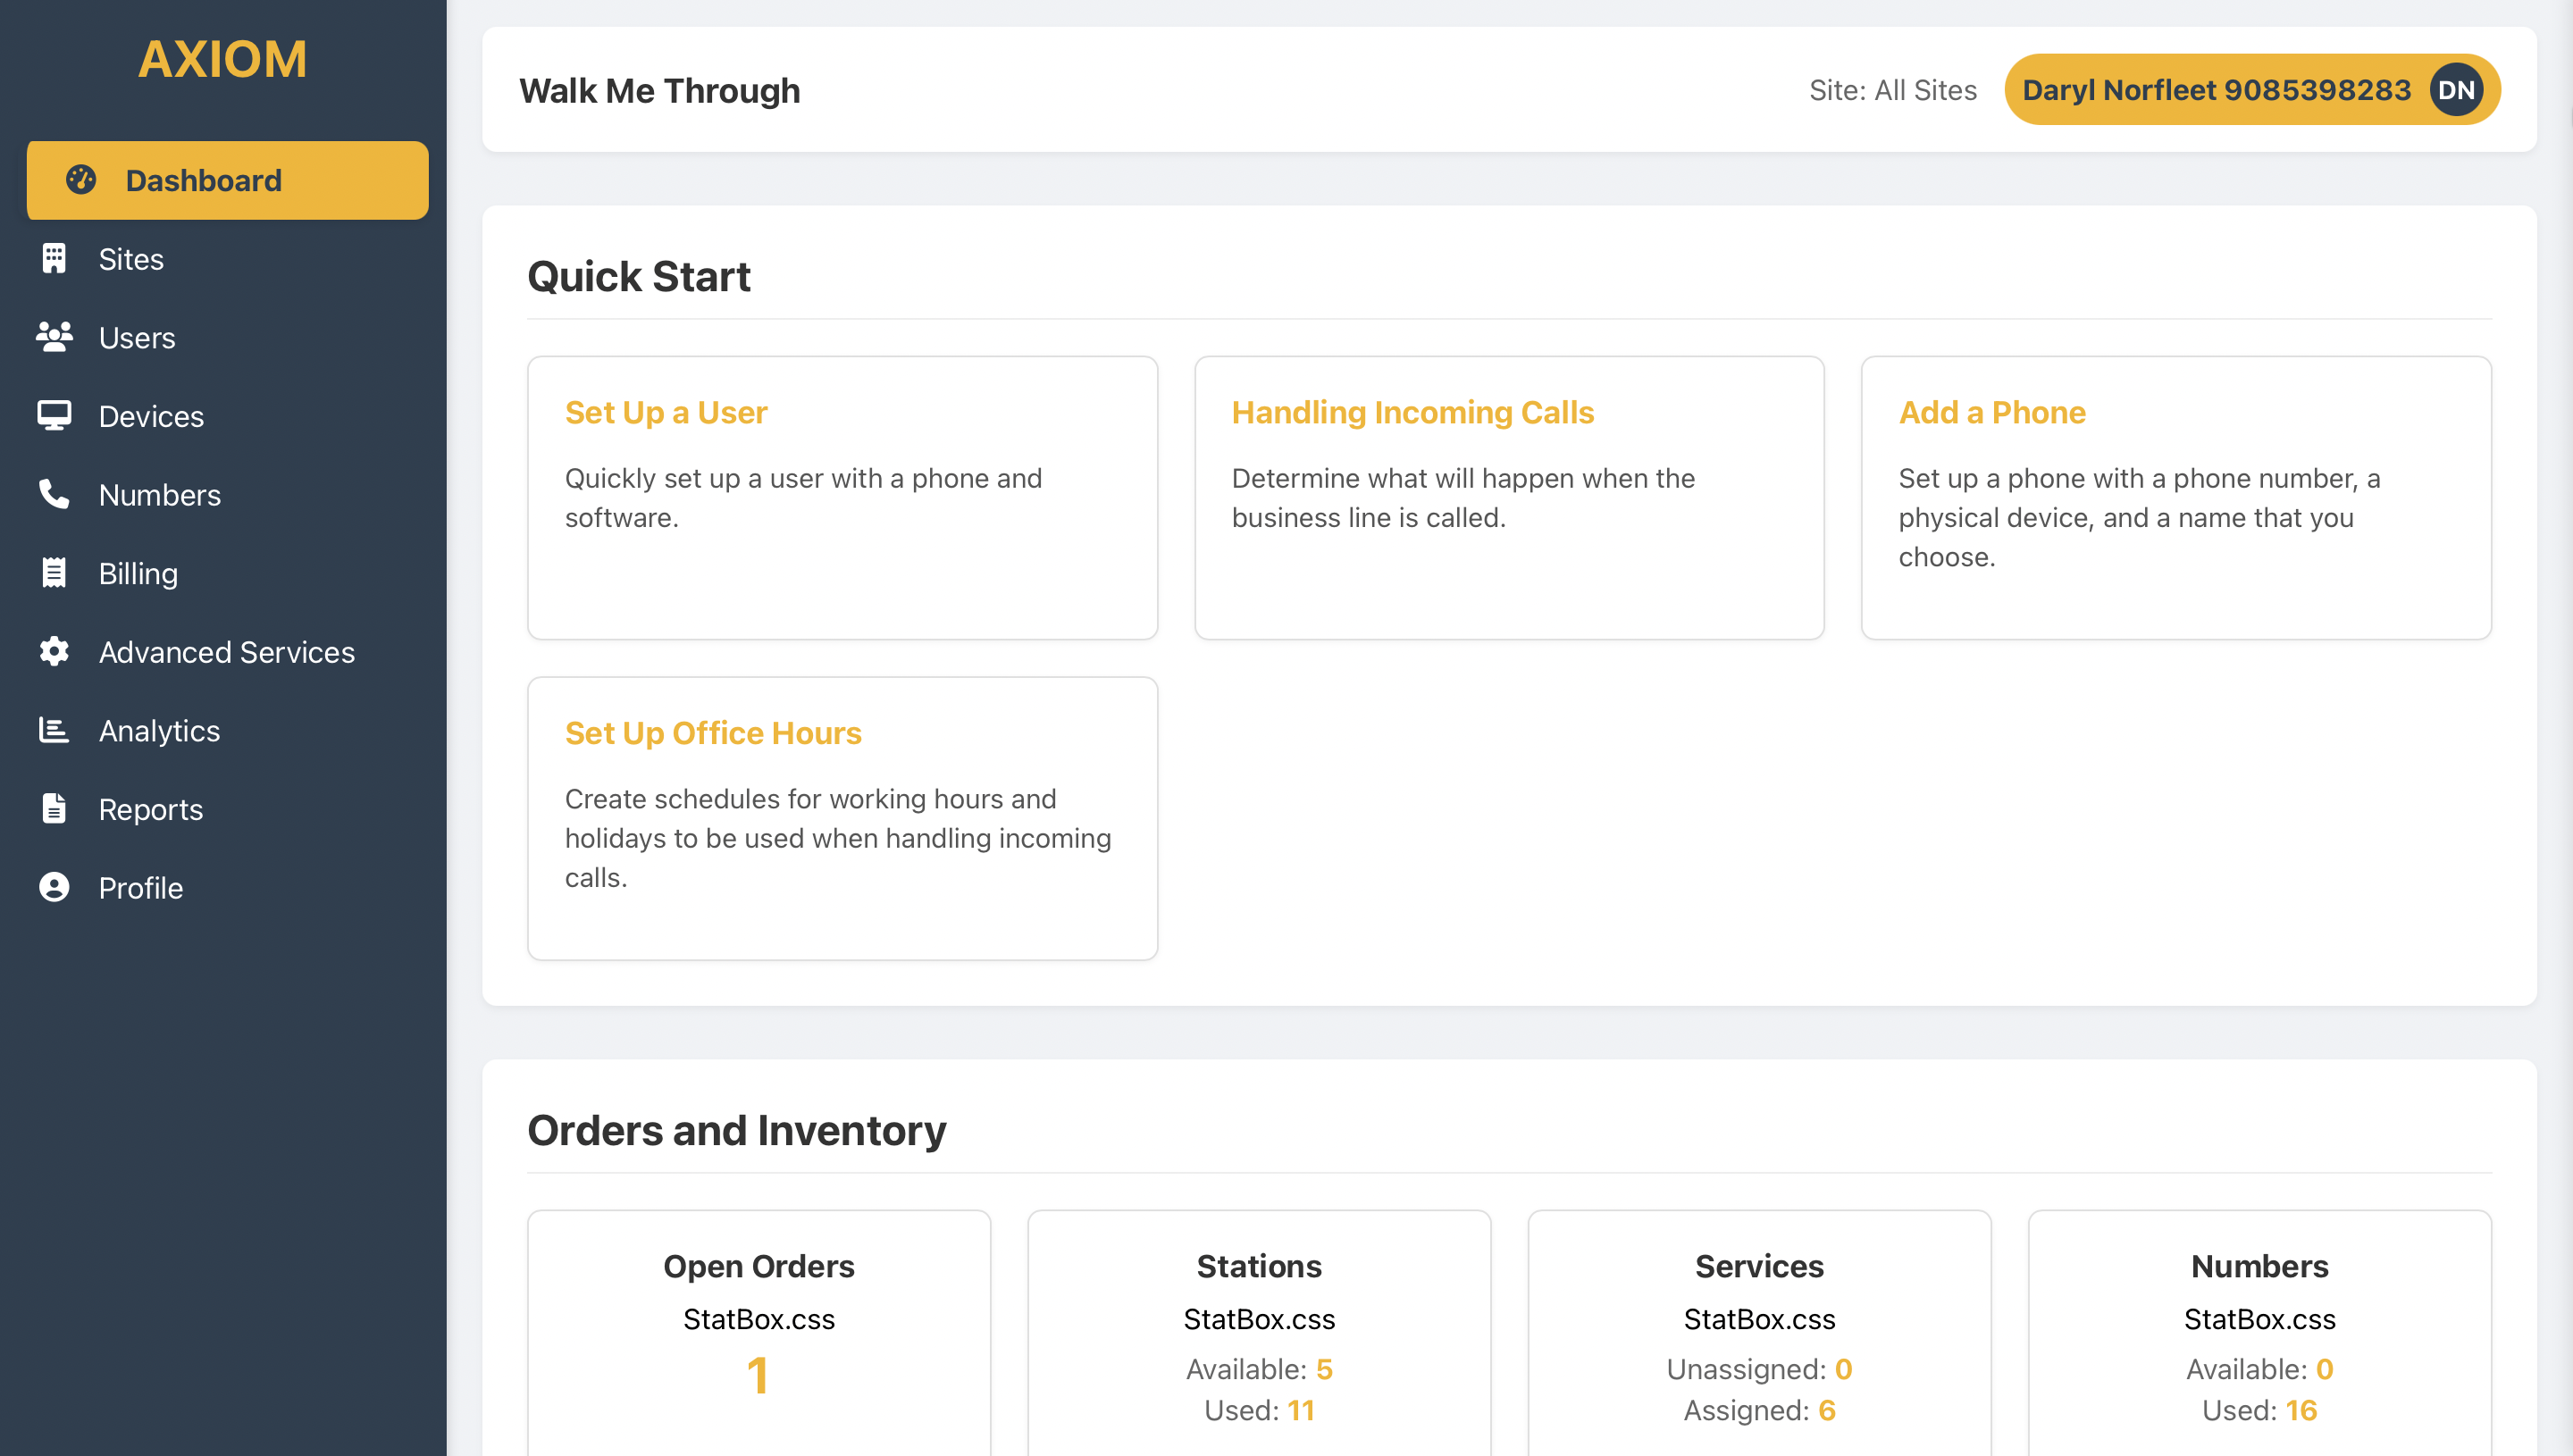Click the Sites building icon
The height and width of the screenshot is (1456, 2573).
pos(54,259)
